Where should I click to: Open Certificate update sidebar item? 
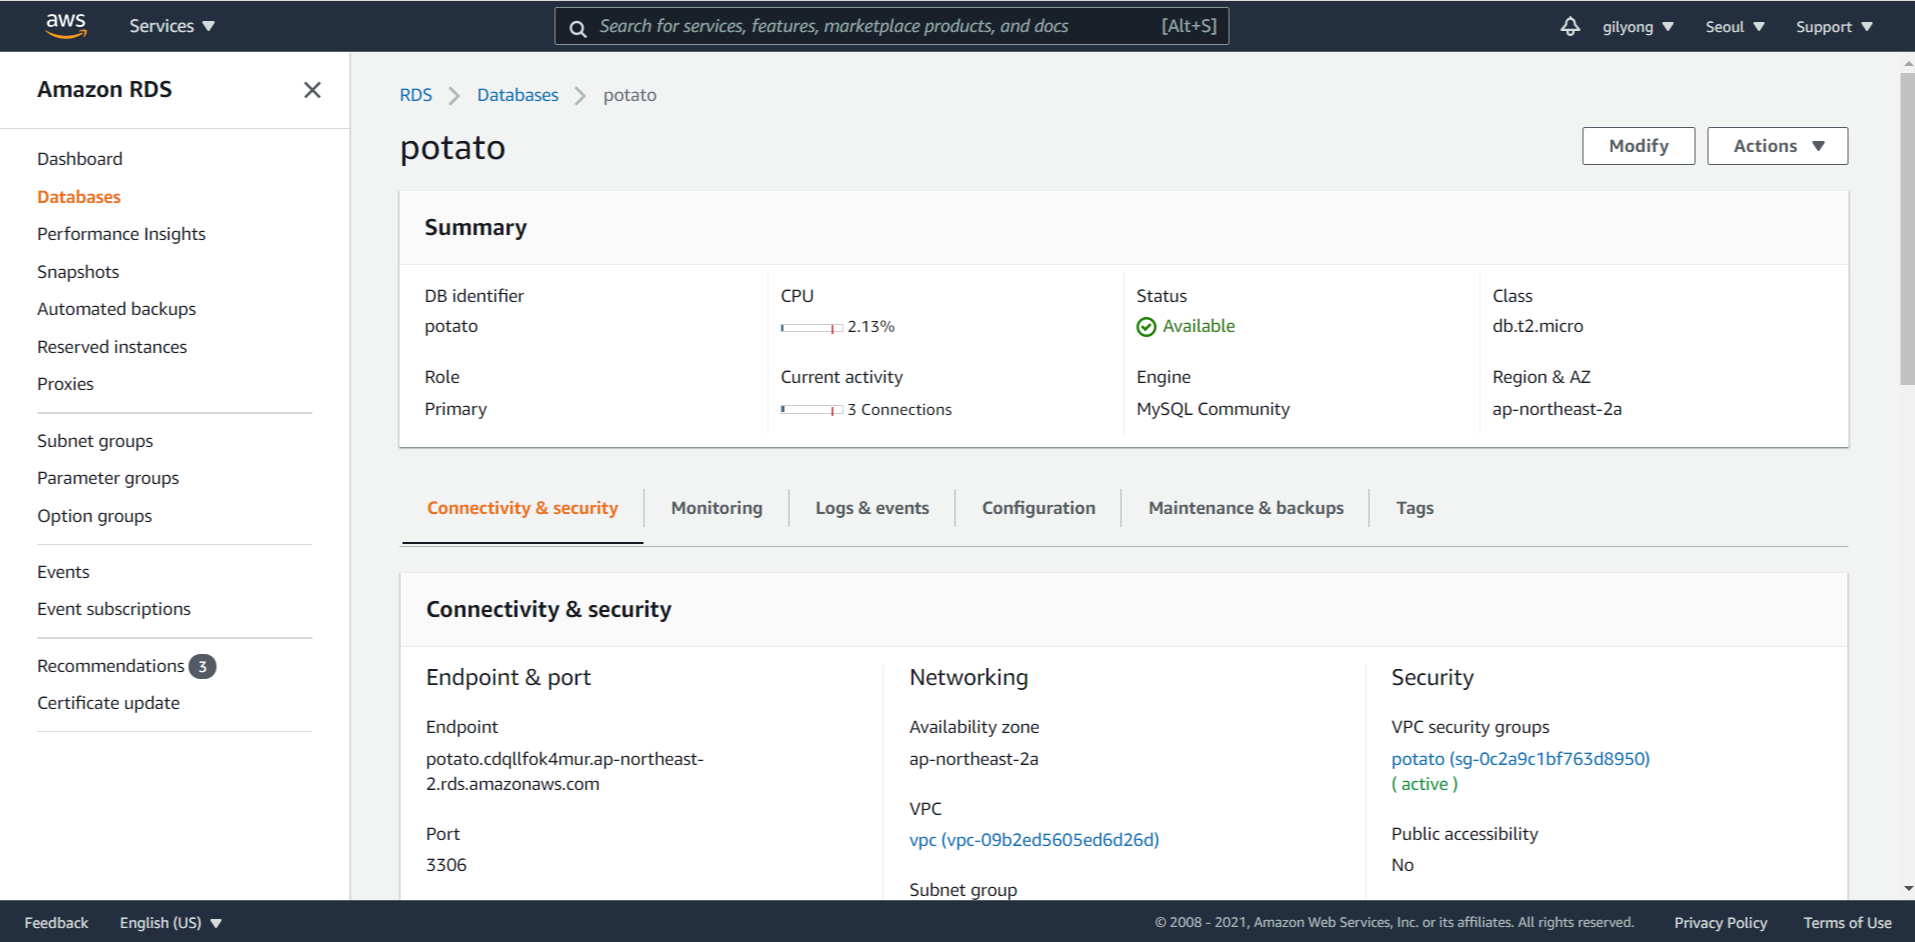108,703
